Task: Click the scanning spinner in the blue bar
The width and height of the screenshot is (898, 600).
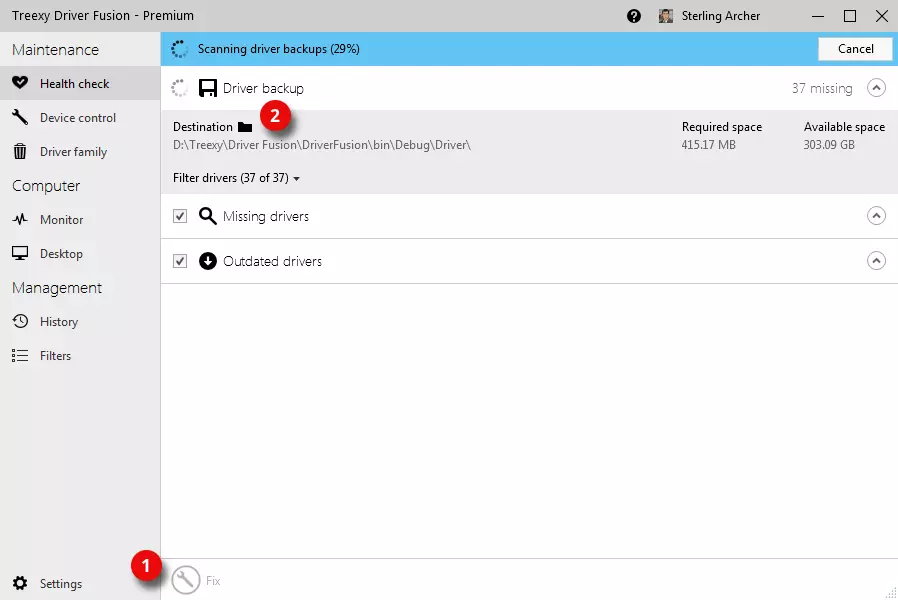Action: pyautogui.click(x=179, y=49)
